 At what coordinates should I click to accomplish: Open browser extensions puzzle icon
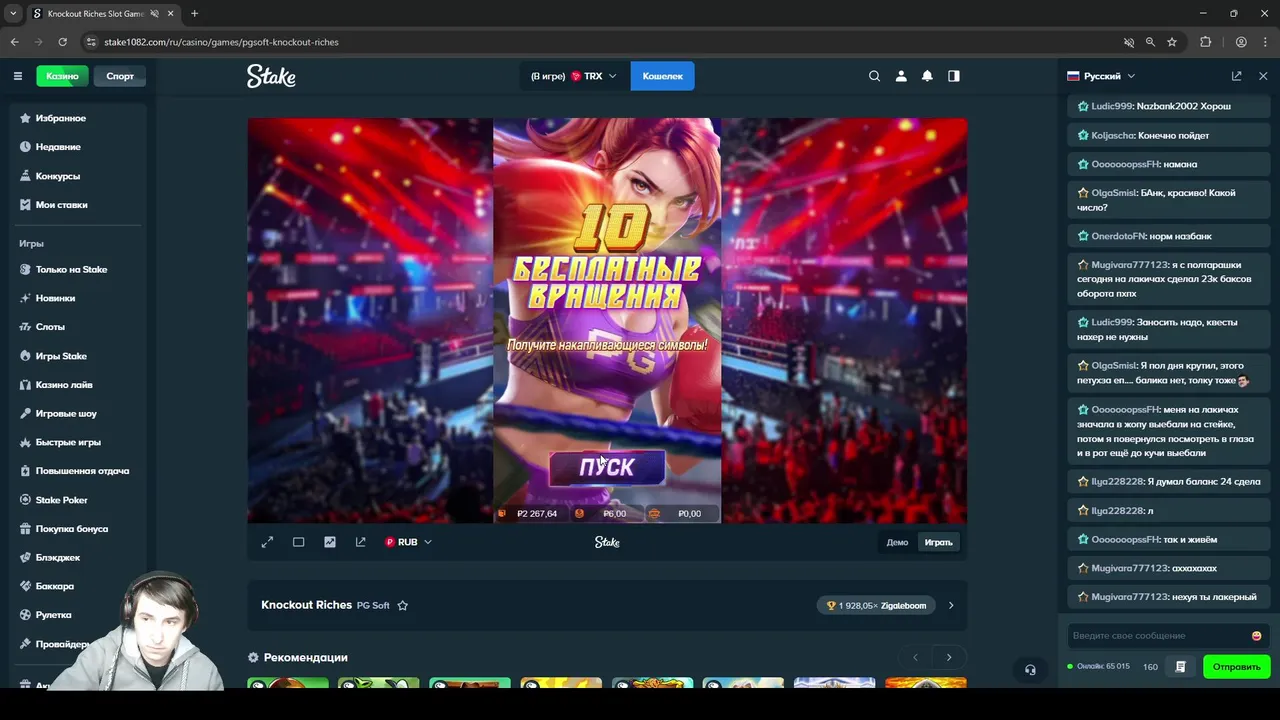click(1205, 42)
